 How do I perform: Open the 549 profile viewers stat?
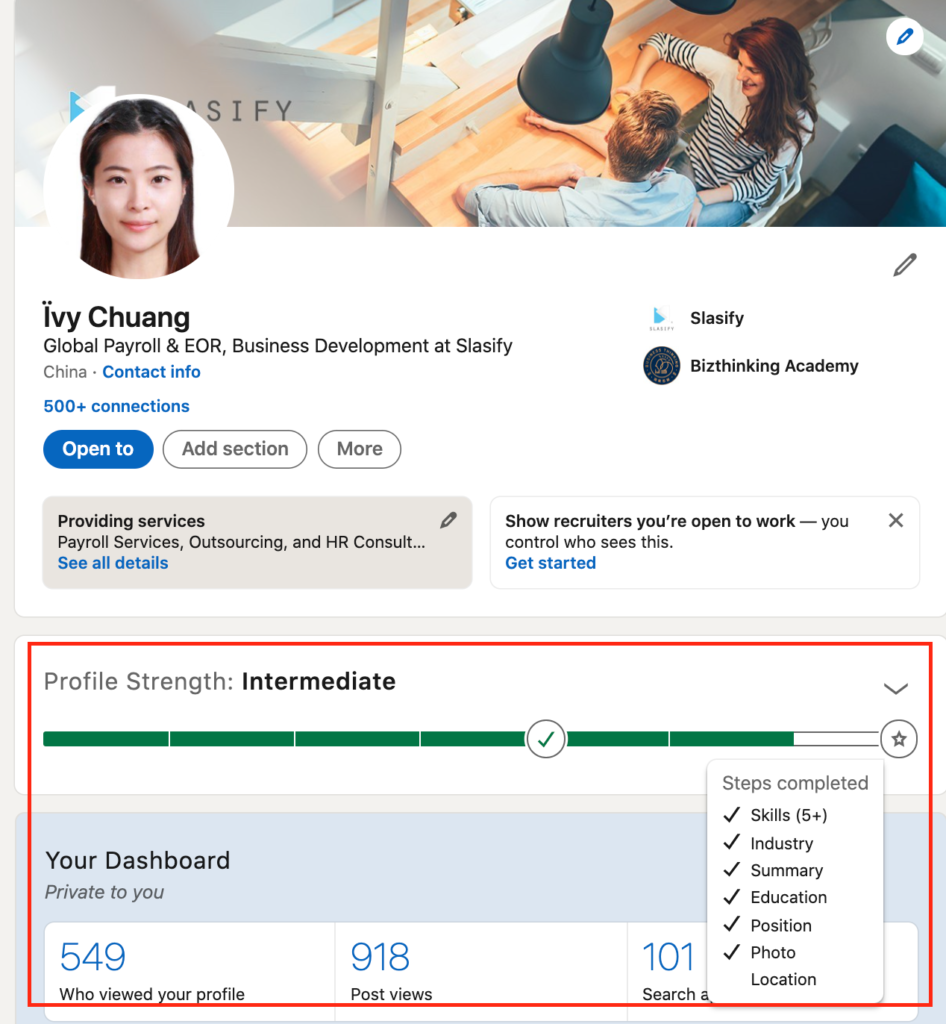pos(93,957)
